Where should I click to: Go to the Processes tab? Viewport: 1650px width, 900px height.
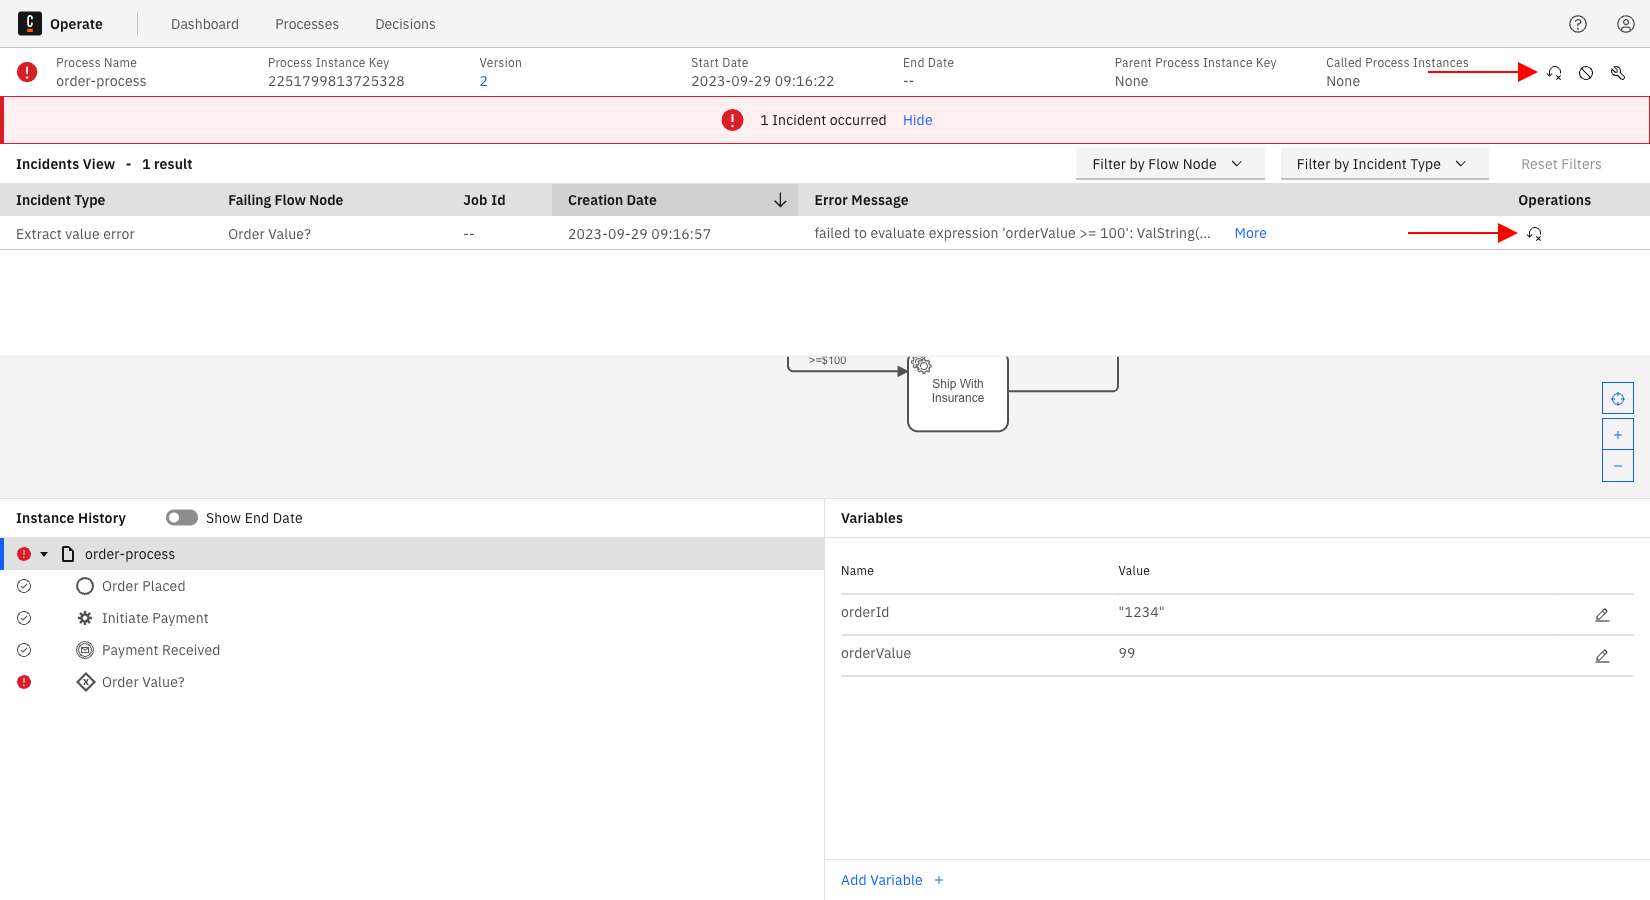point(307,24)
